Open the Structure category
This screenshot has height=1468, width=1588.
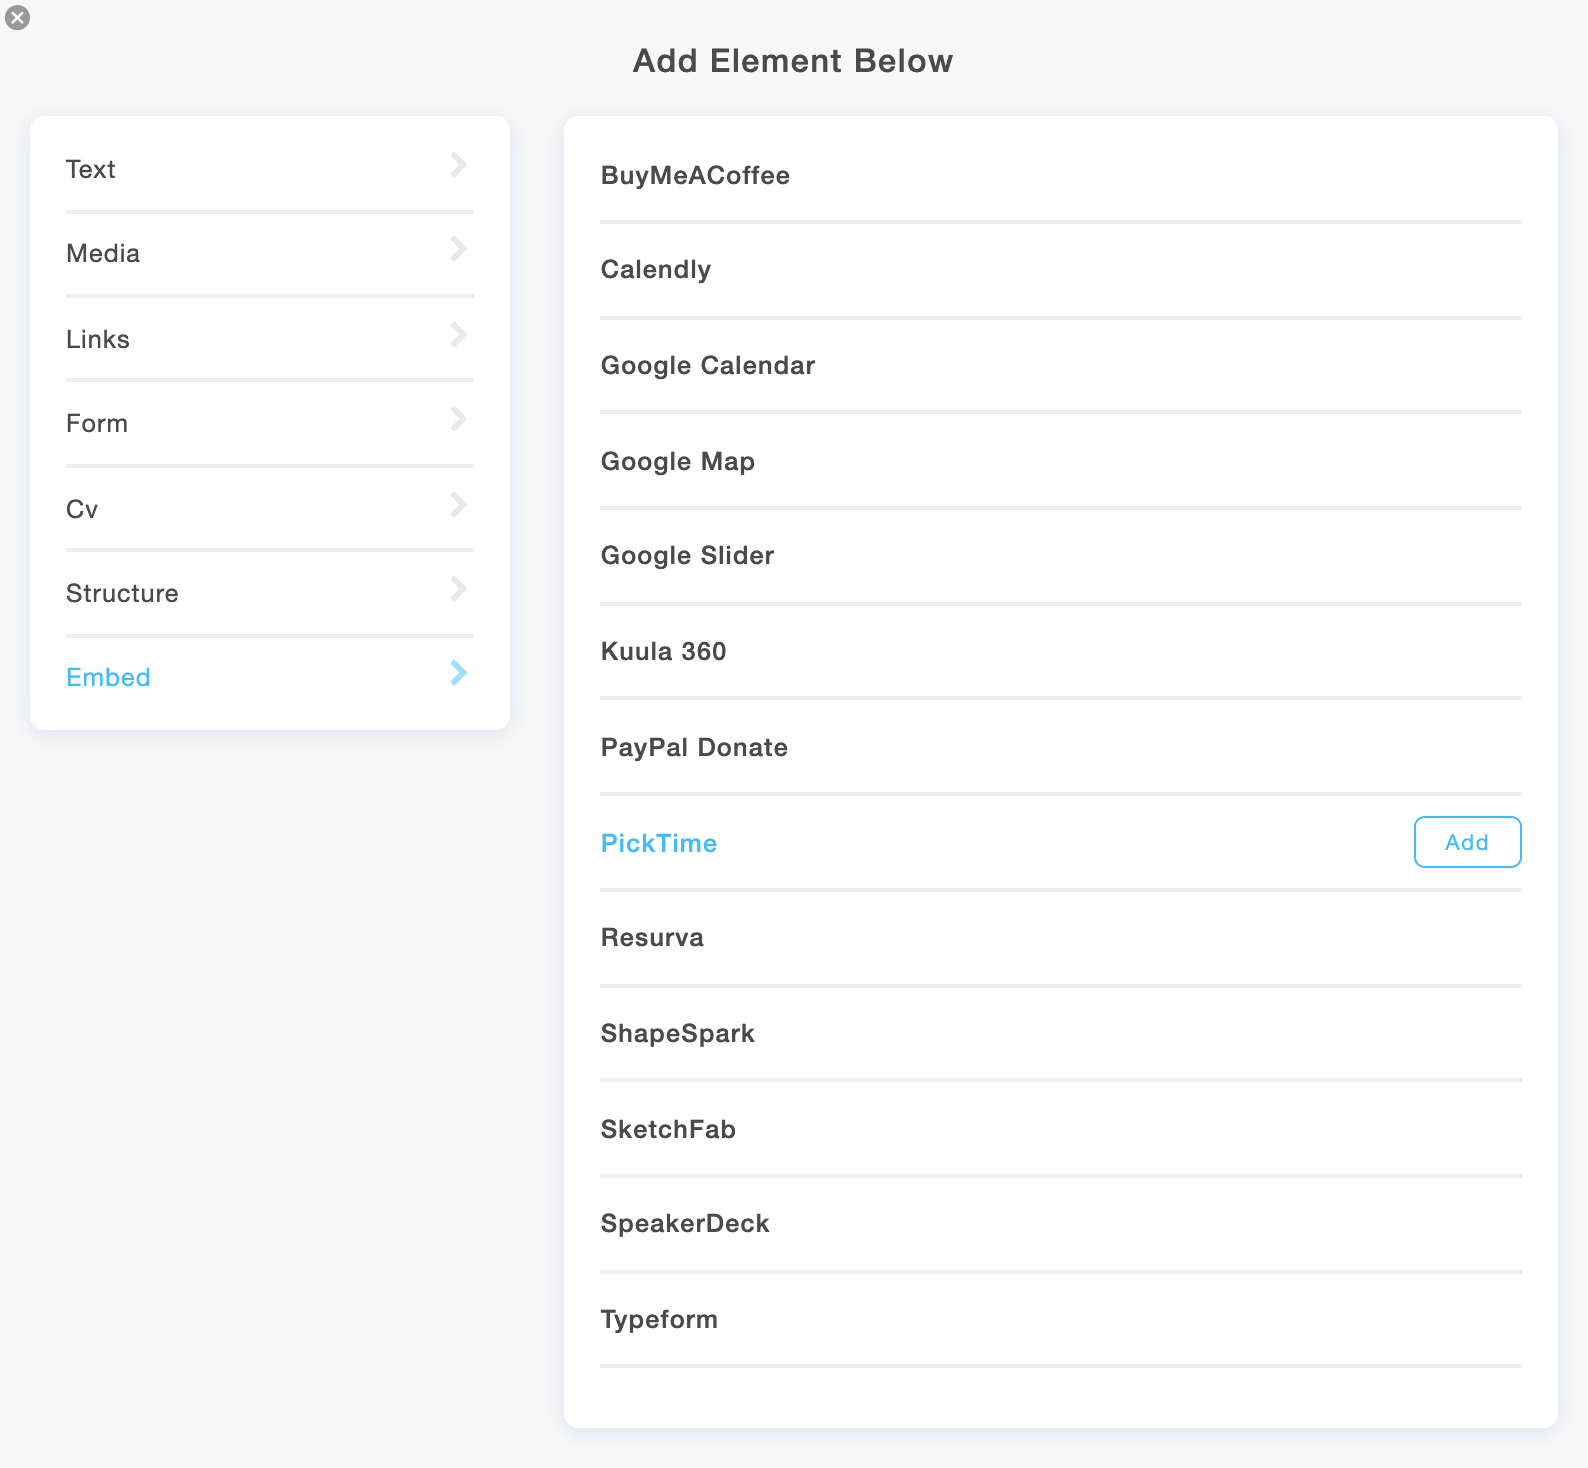click(270, 593)
